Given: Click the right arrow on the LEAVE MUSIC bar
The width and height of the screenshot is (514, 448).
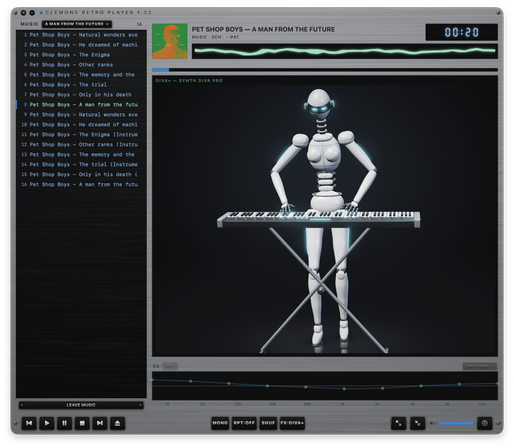Looking at the screenshot, I should coord(140,405).
